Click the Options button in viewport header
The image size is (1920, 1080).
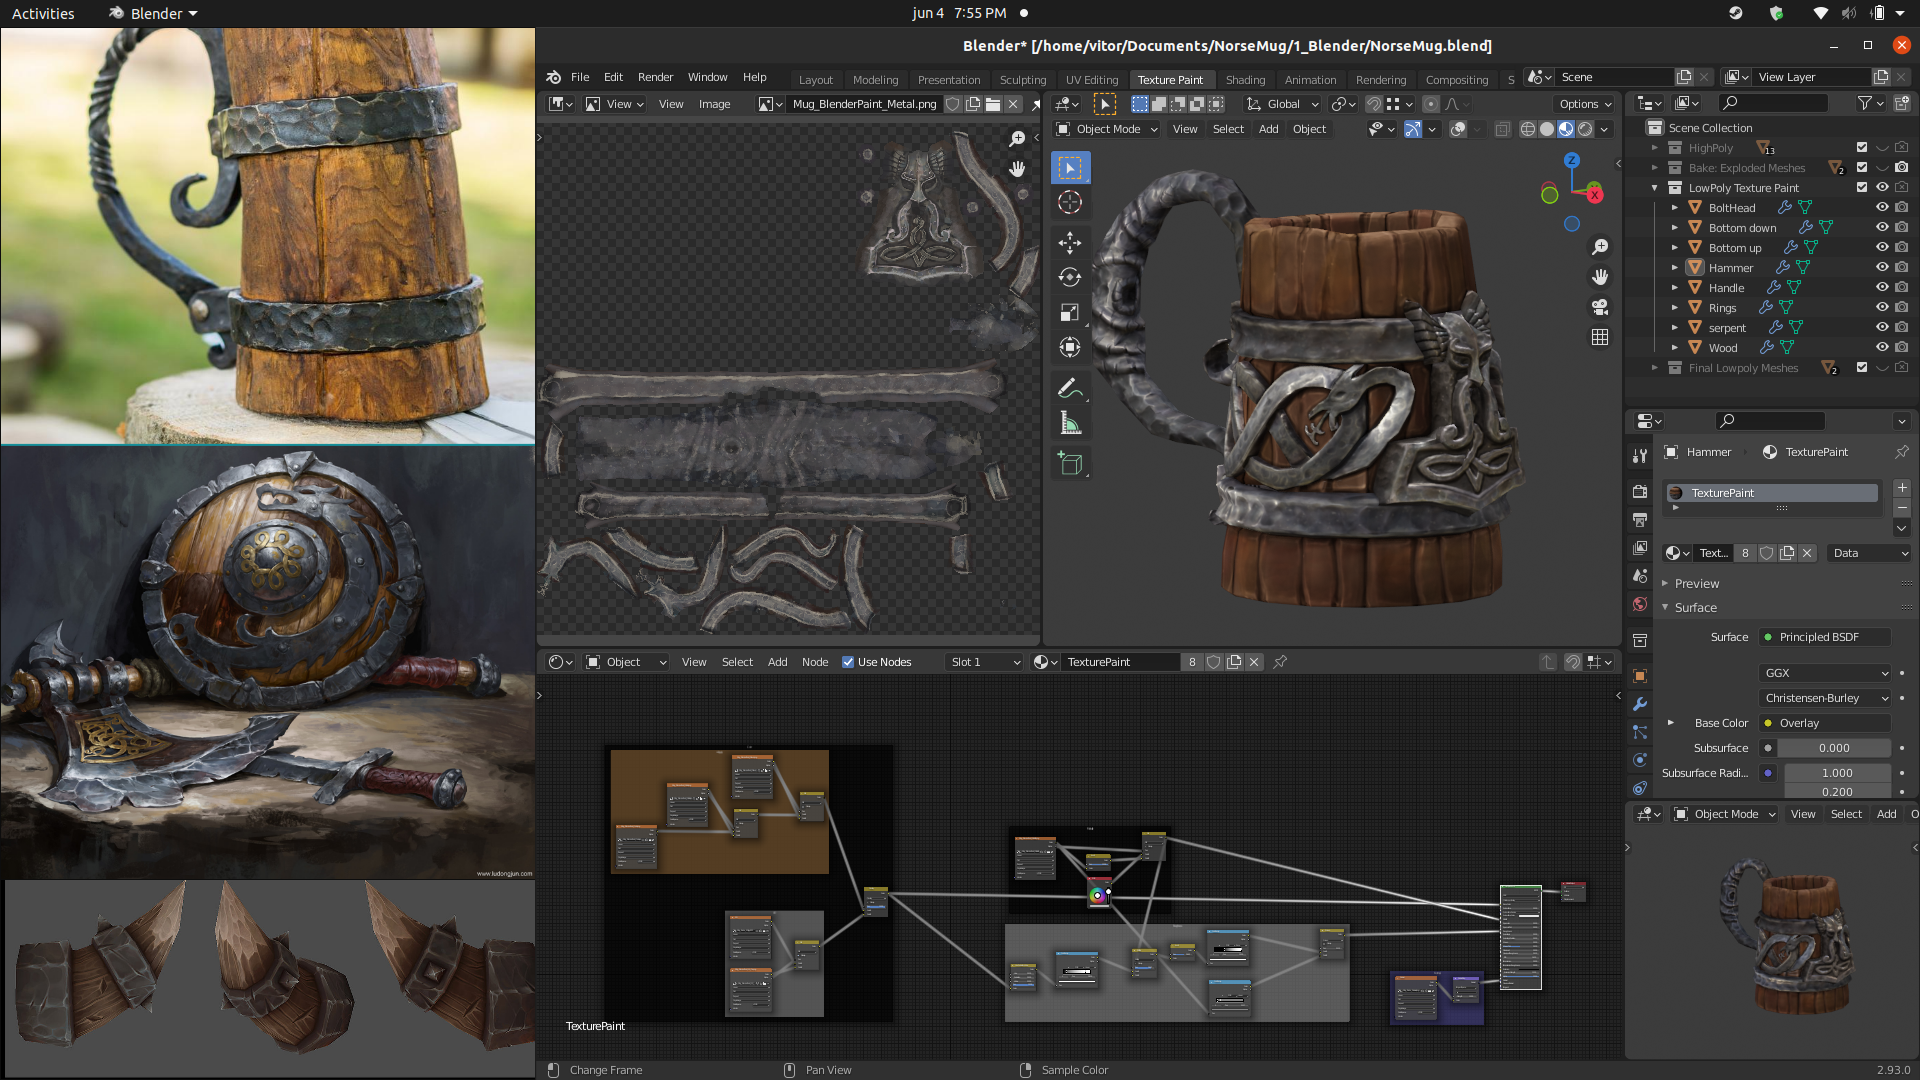(1584, 104)
